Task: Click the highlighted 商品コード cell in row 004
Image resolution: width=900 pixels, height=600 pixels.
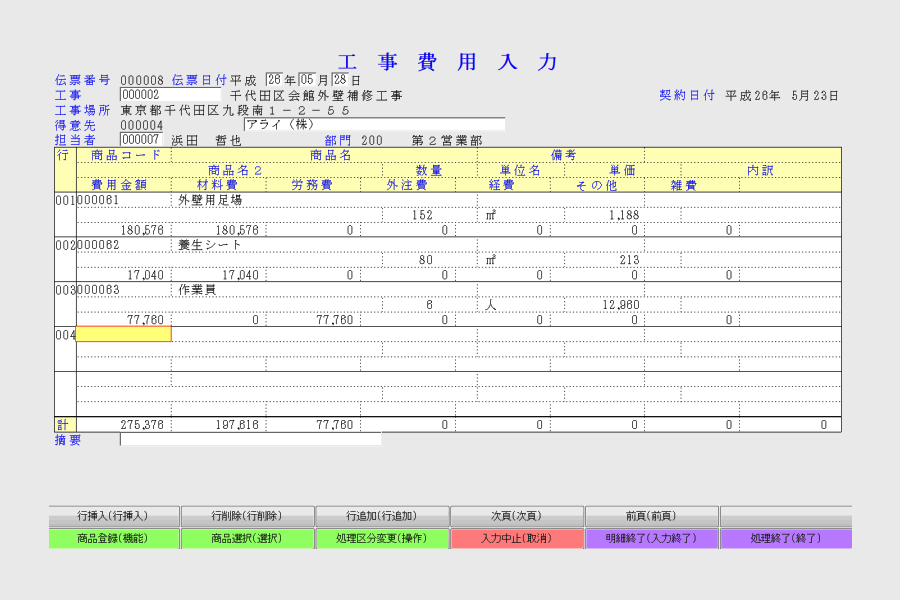Action: (123, 334)
